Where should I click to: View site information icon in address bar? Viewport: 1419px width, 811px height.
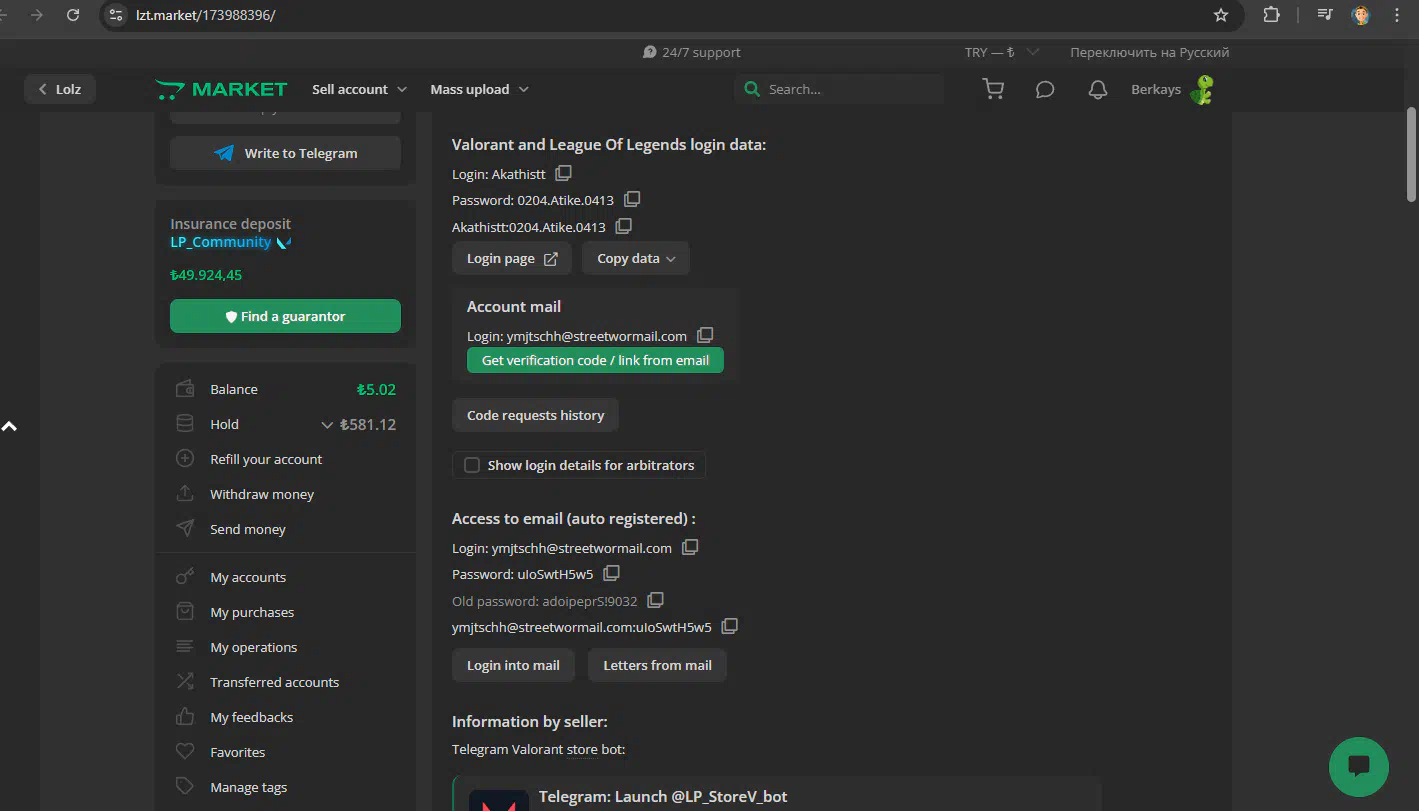point(117,15)
